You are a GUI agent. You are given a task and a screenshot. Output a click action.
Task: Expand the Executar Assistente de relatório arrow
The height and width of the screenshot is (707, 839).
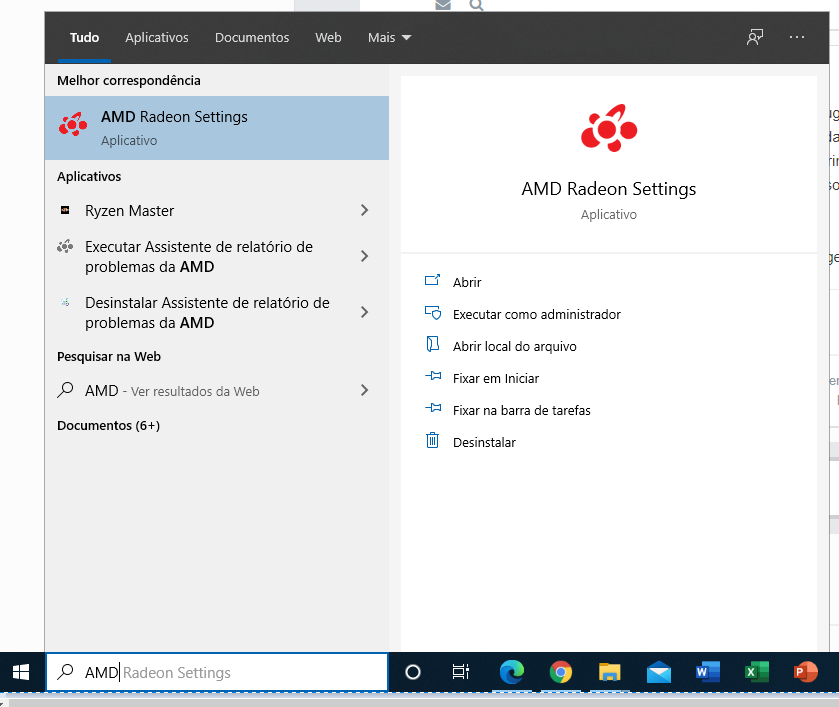point(364,256)
